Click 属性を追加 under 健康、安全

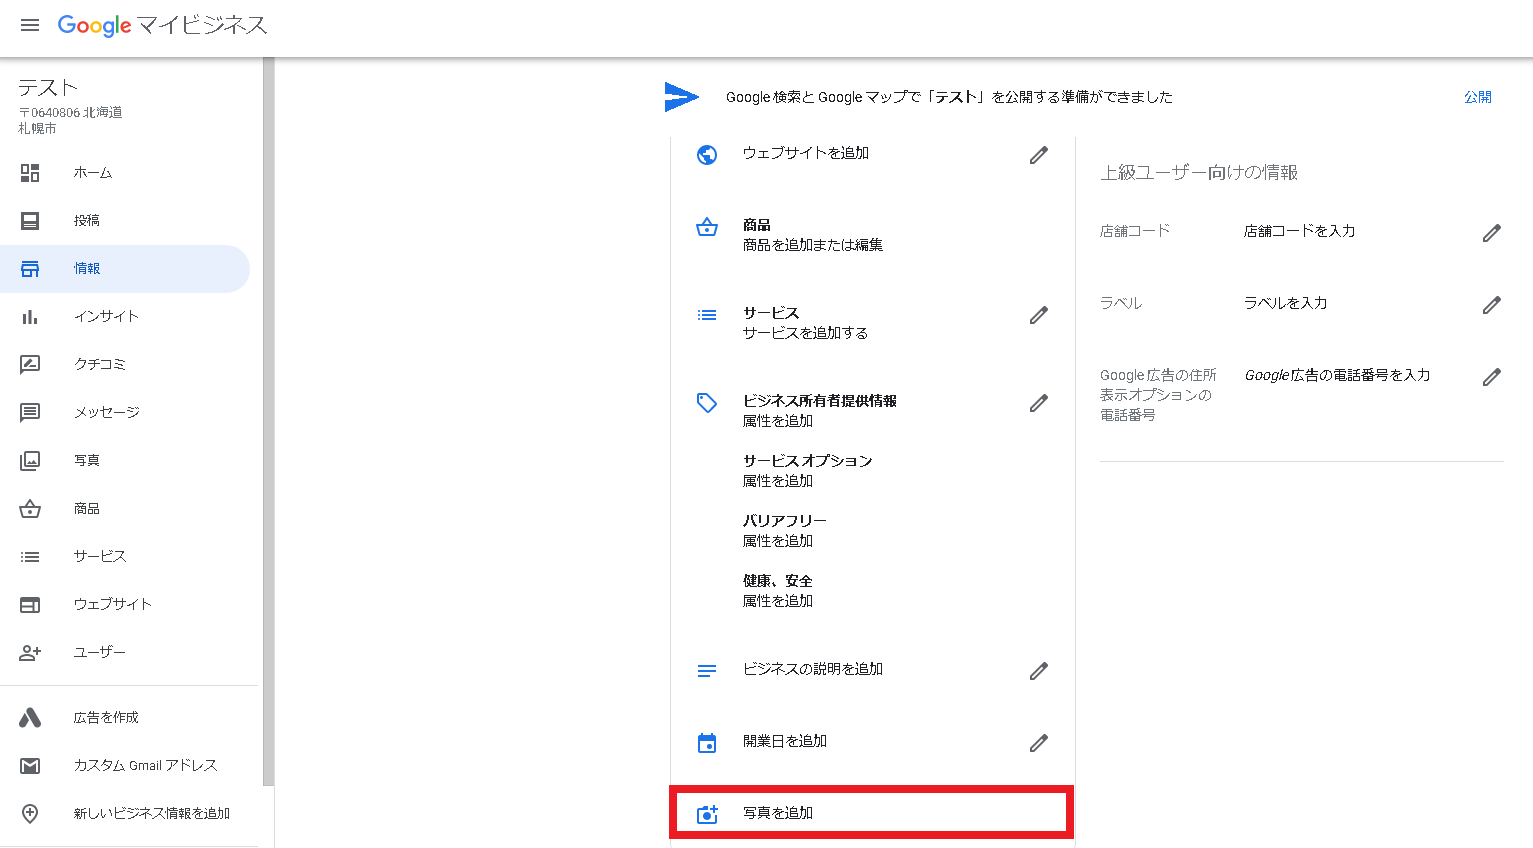777,601
